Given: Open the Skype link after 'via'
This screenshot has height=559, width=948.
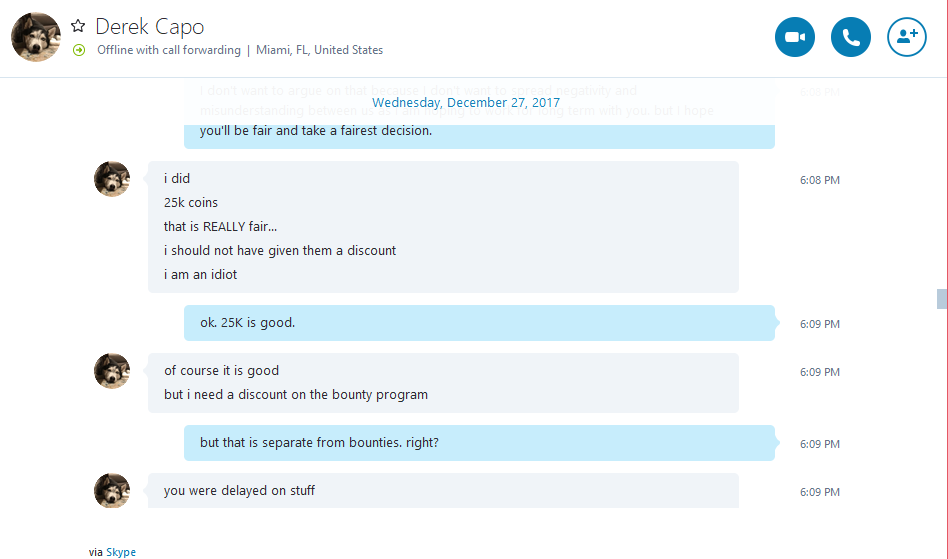Looking at the screenshot, I should tap(121, 552).
